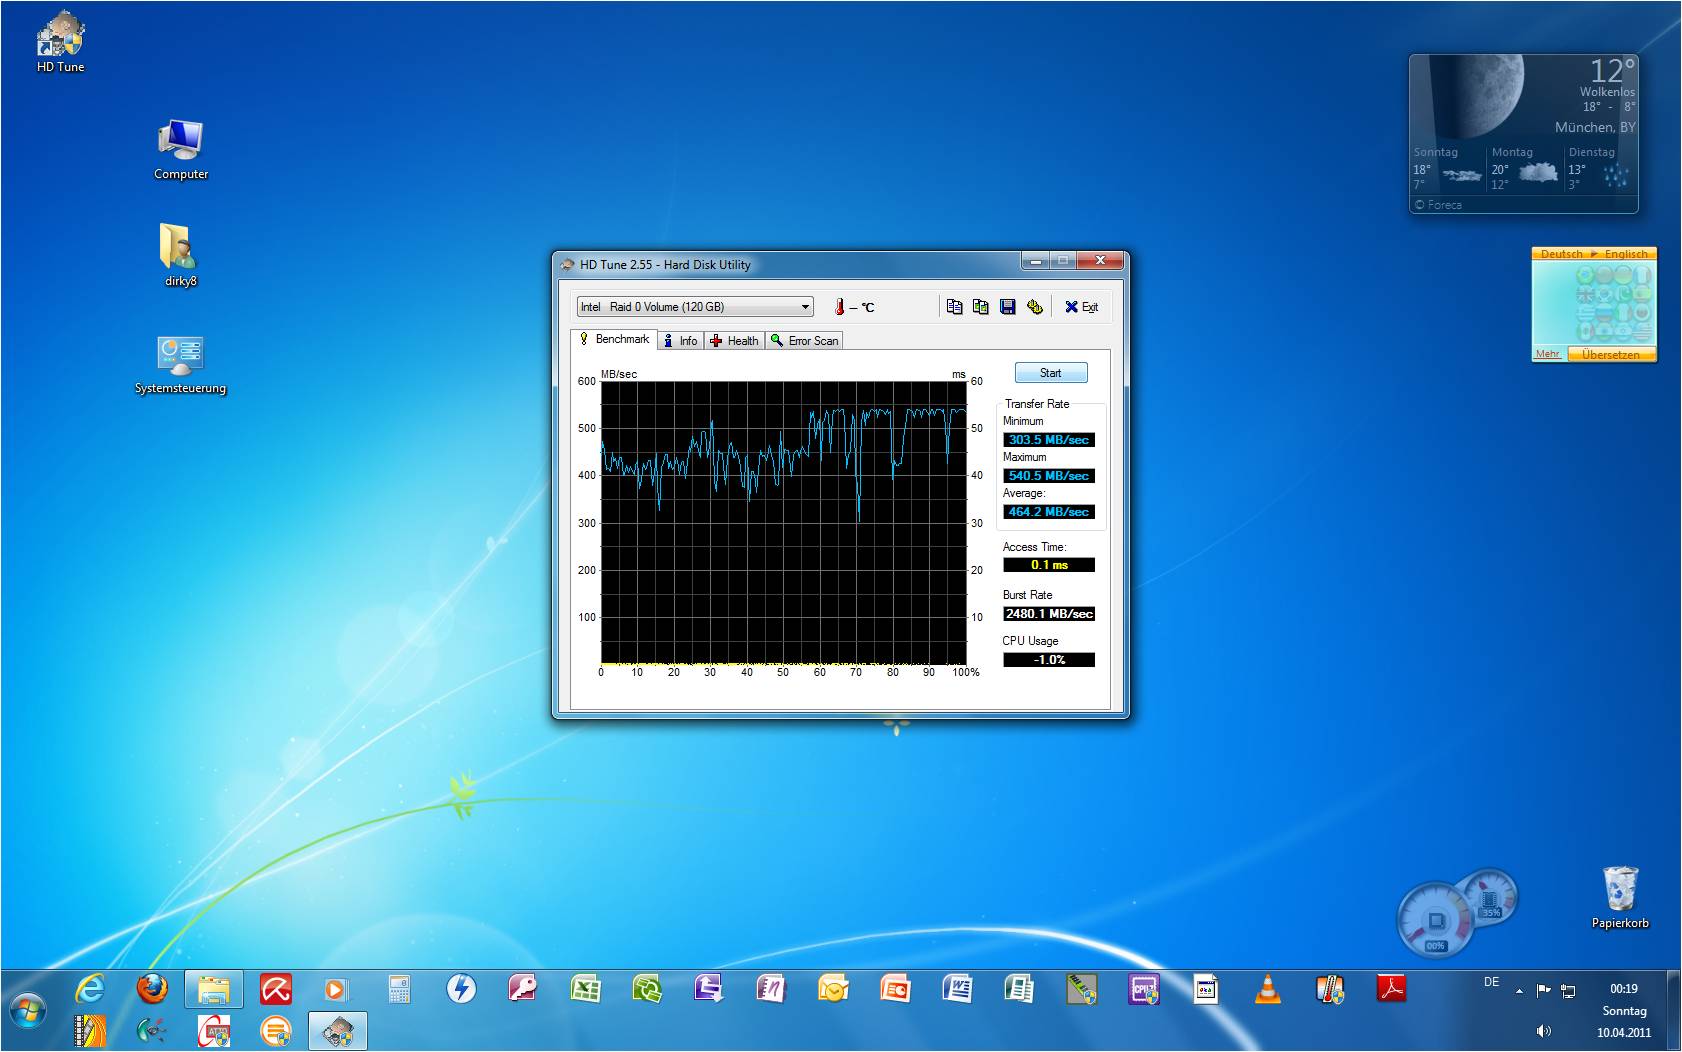Screen dimensions: 1682x1052
Task: Select the CPU usage value -1.0%
Action: 1049,660
